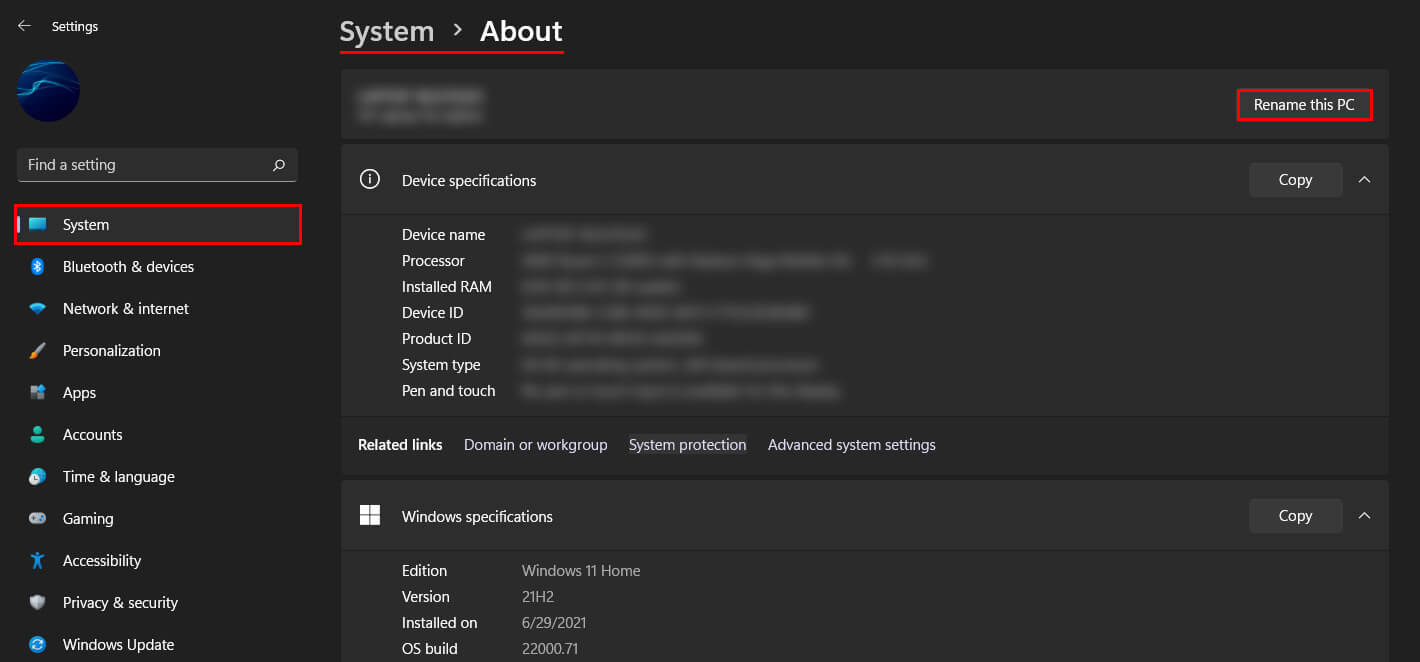This screenshot has height=662, width=1420.
Task: Click System in the breadcrumb
Action: (x=387, y=32)
